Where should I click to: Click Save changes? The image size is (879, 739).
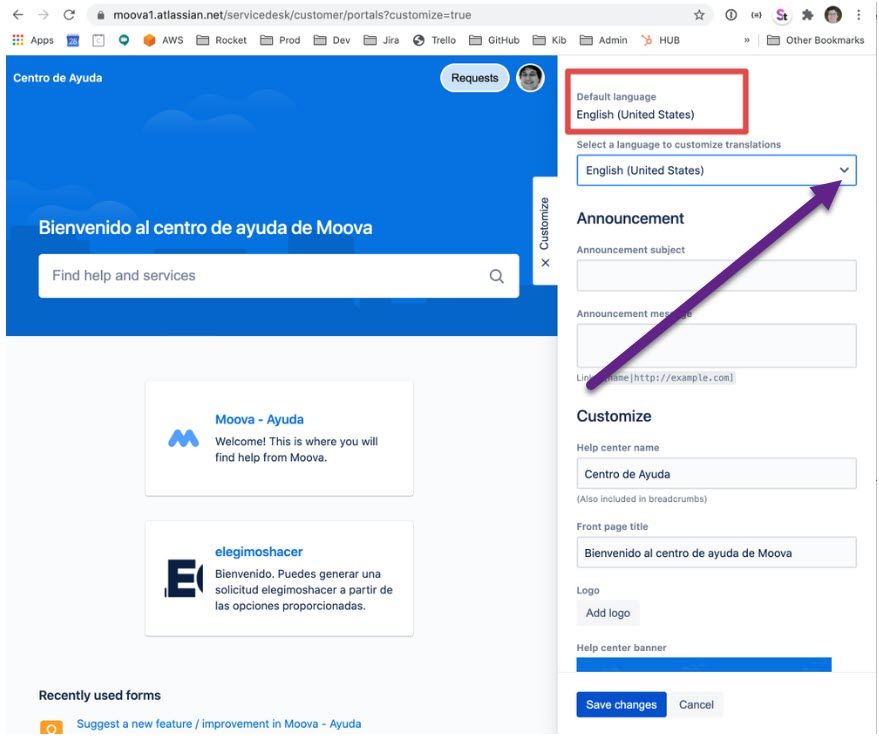point(621,705)
